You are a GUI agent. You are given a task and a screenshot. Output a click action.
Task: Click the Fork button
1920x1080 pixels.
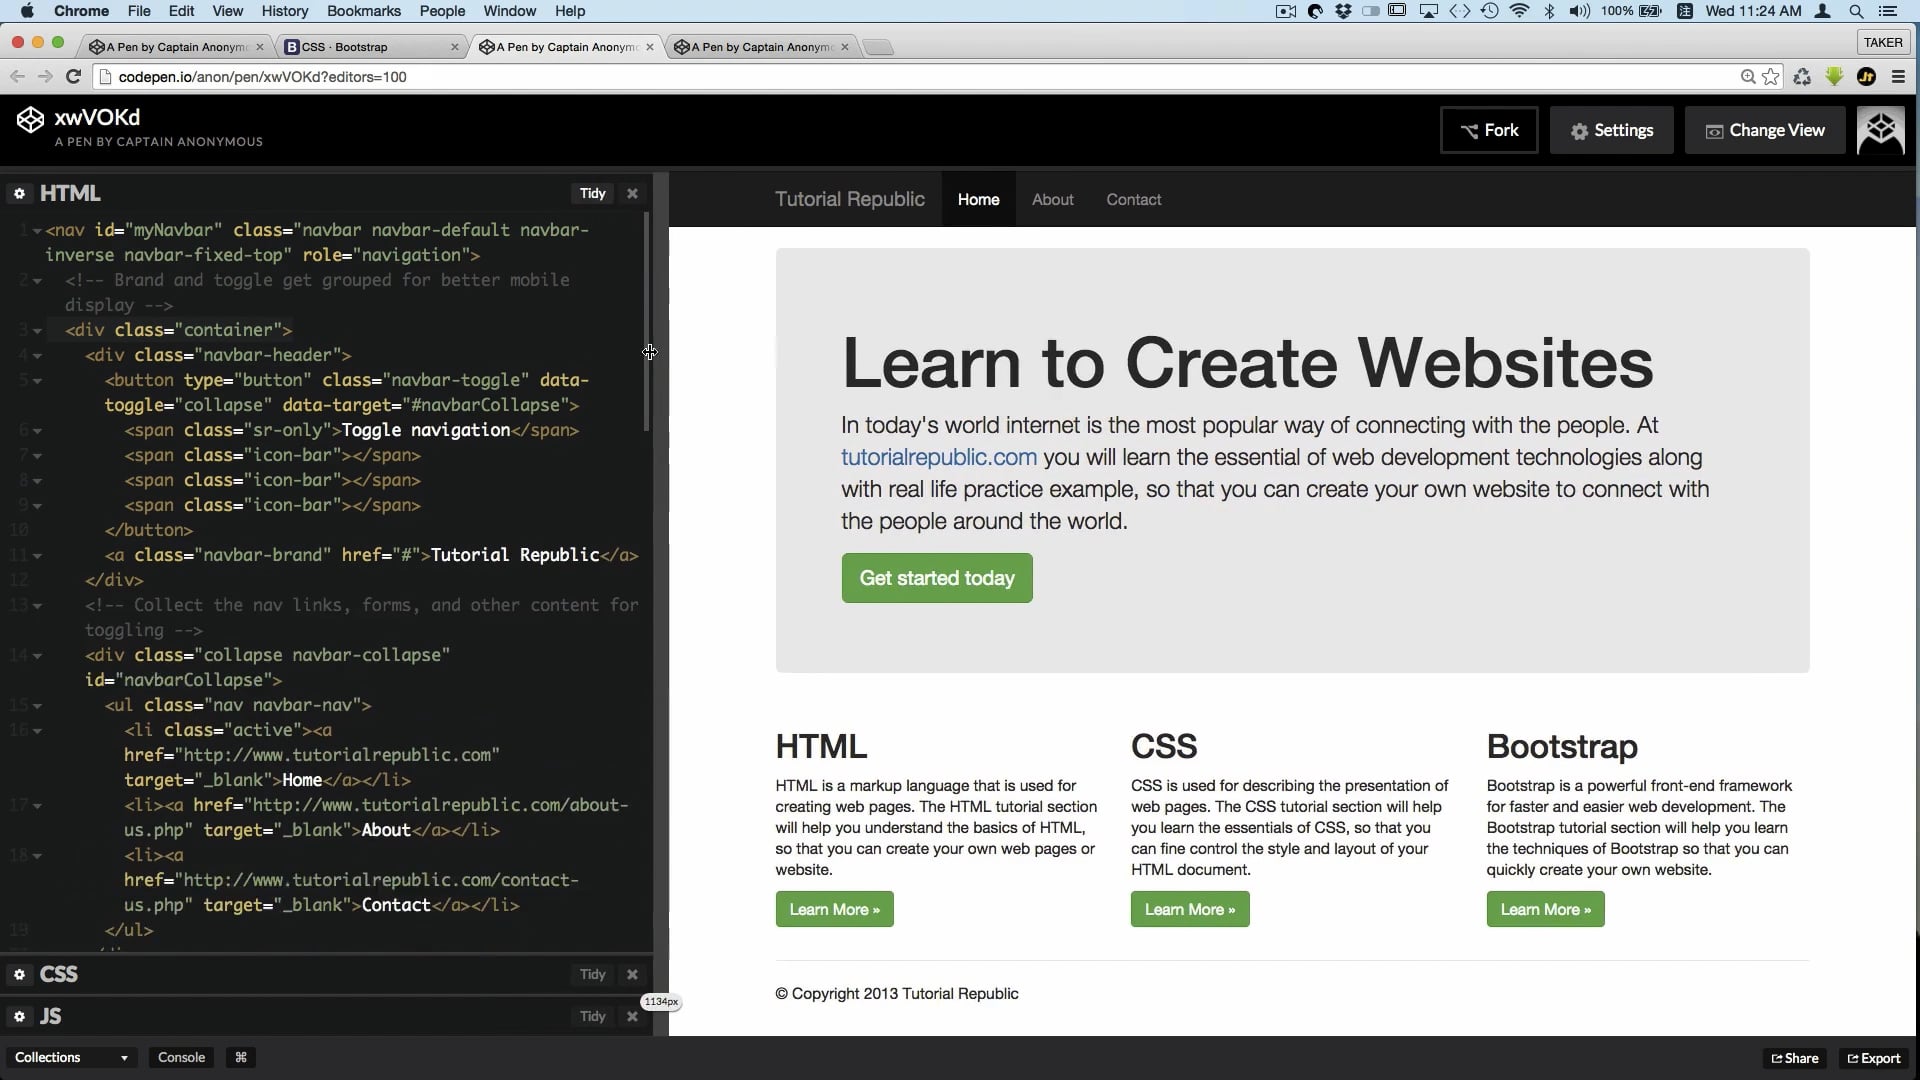[1489, 131]
